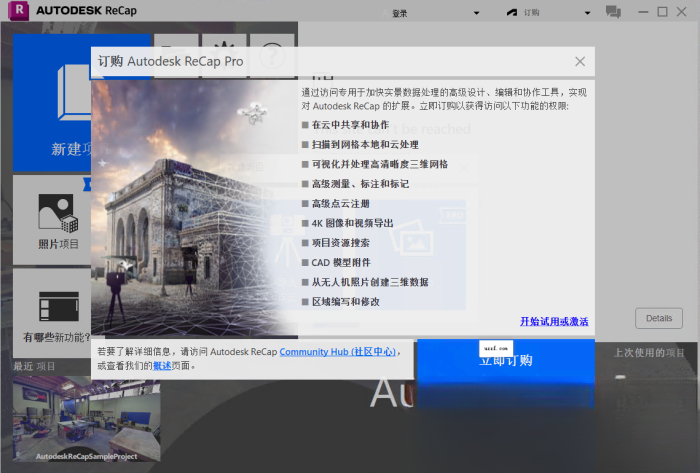The width and height of the screenshot is (700, 473).
Task: Select 高级测量、标注和标记 feature text
Action: [x=360, y=184]
